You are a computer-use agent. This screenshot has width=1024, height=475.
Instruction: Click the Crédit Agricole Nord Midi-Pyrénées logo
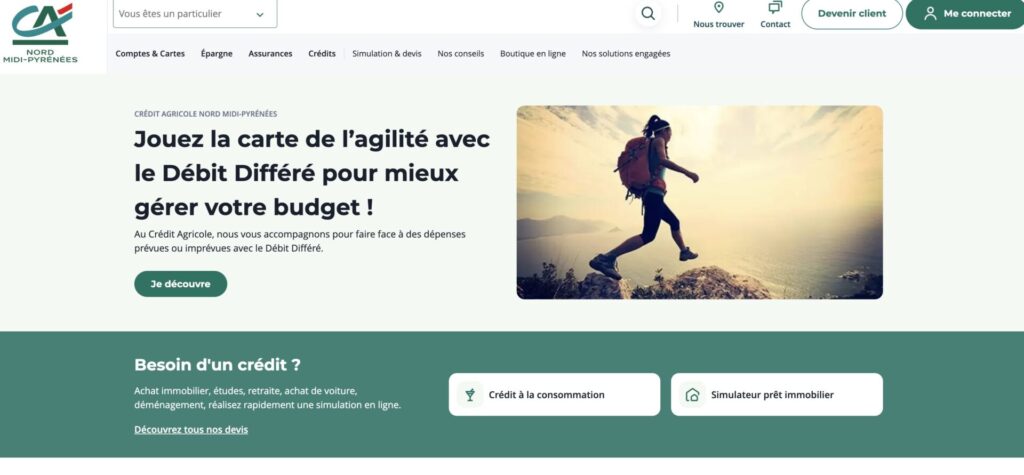click(40, 33)
